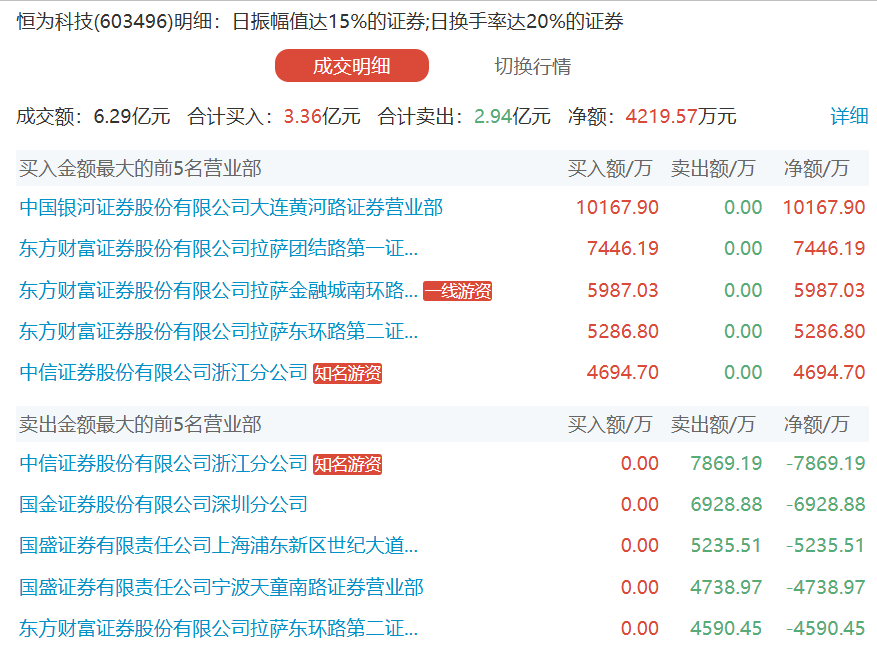Click the 知名游资 tag in the buy list
The height and width of the screenshot is (651, 877).
(347, 373)
